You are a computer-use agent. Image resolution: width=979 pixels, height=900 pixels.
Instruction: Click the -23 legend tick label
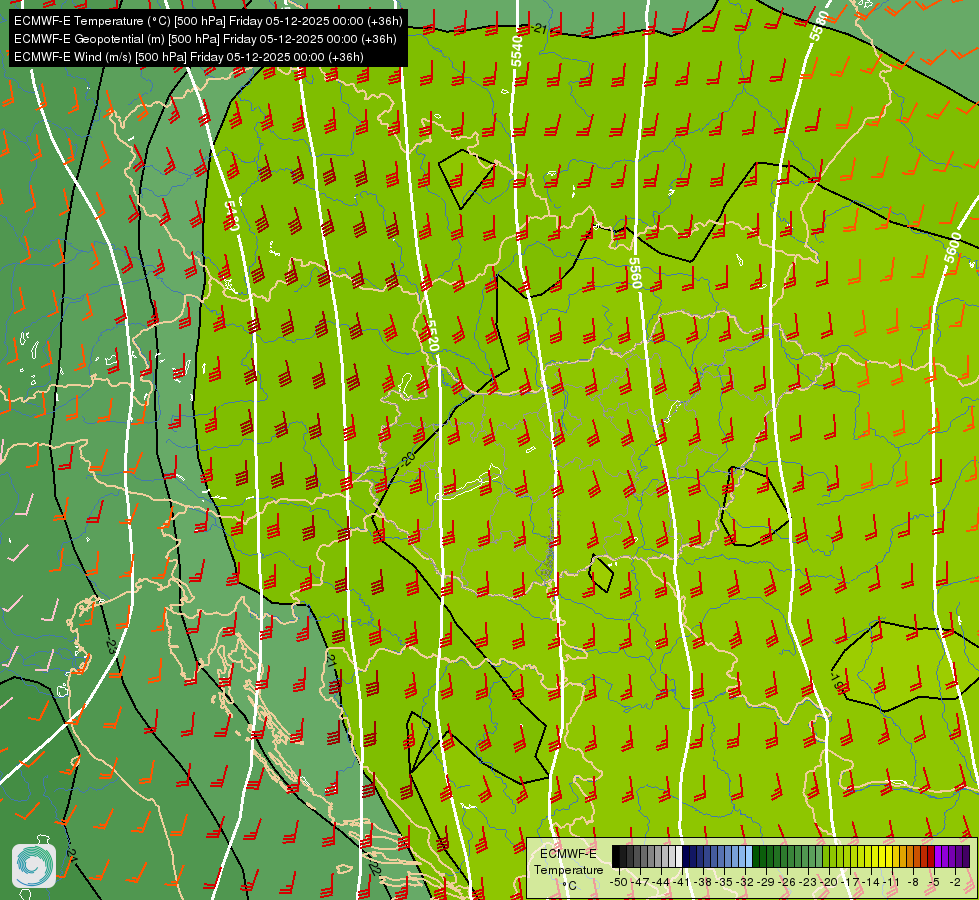(809, 882)
